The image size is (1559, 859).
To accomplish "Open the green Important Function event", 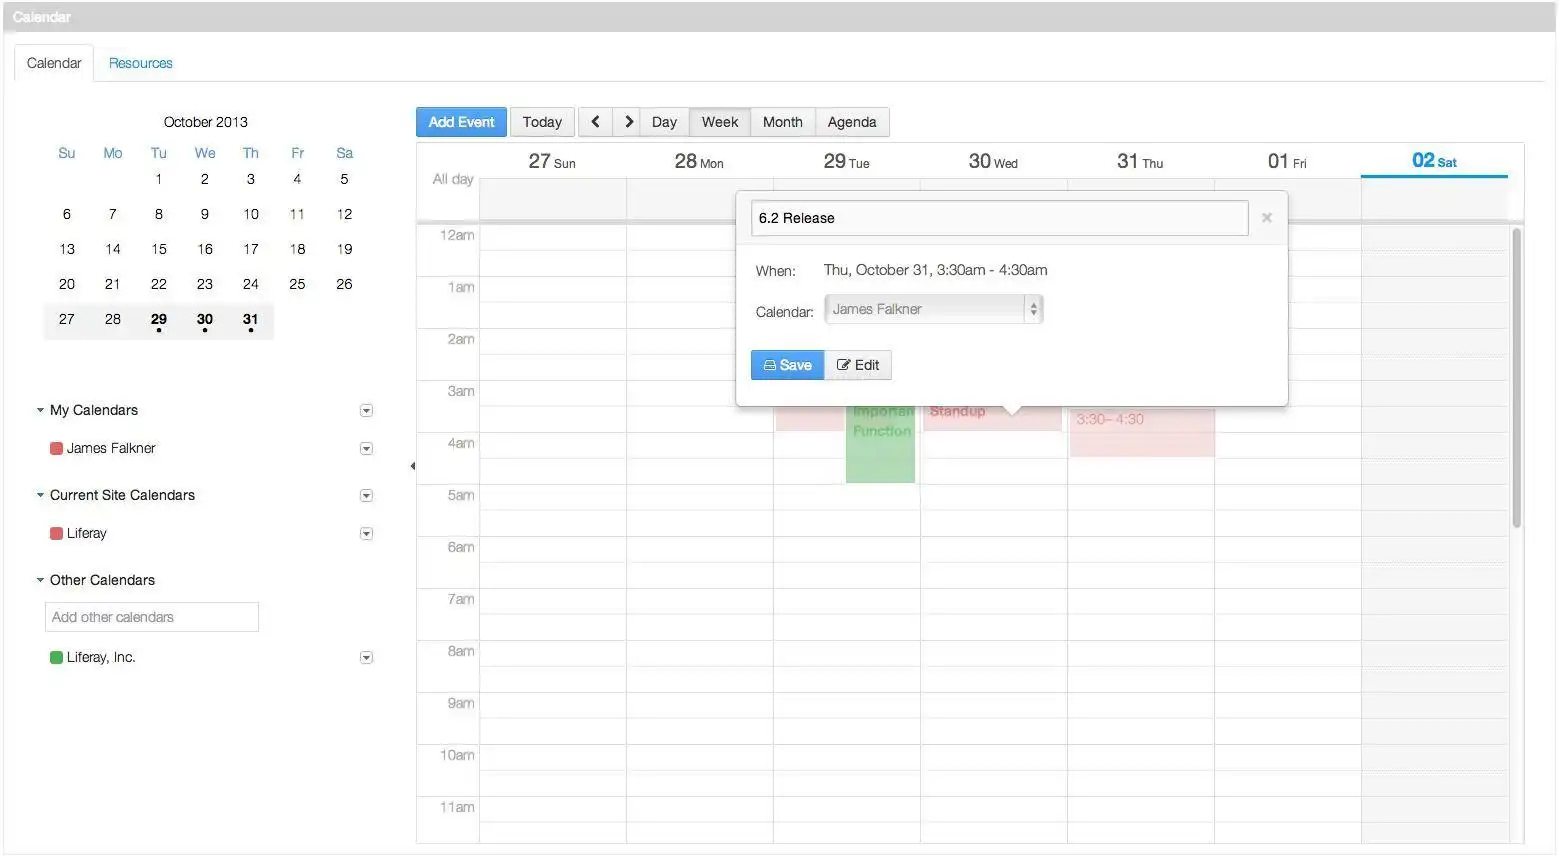I will (x=881, y=443).
